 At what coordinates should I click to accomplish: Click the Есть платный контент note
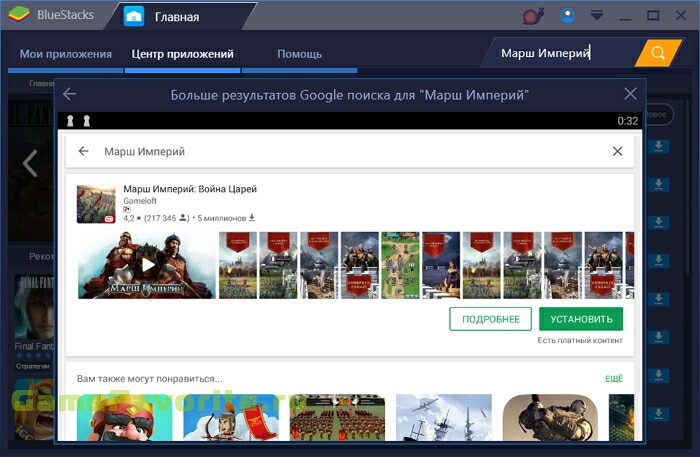coord(580,340)
